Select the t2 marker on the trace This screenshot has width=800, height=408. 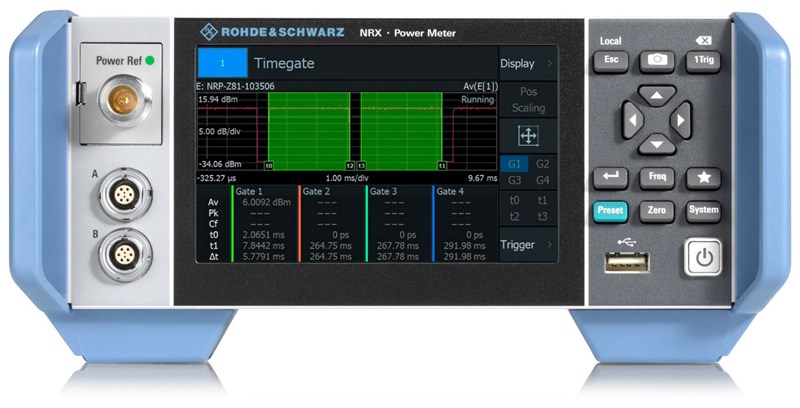pos(350,166)
